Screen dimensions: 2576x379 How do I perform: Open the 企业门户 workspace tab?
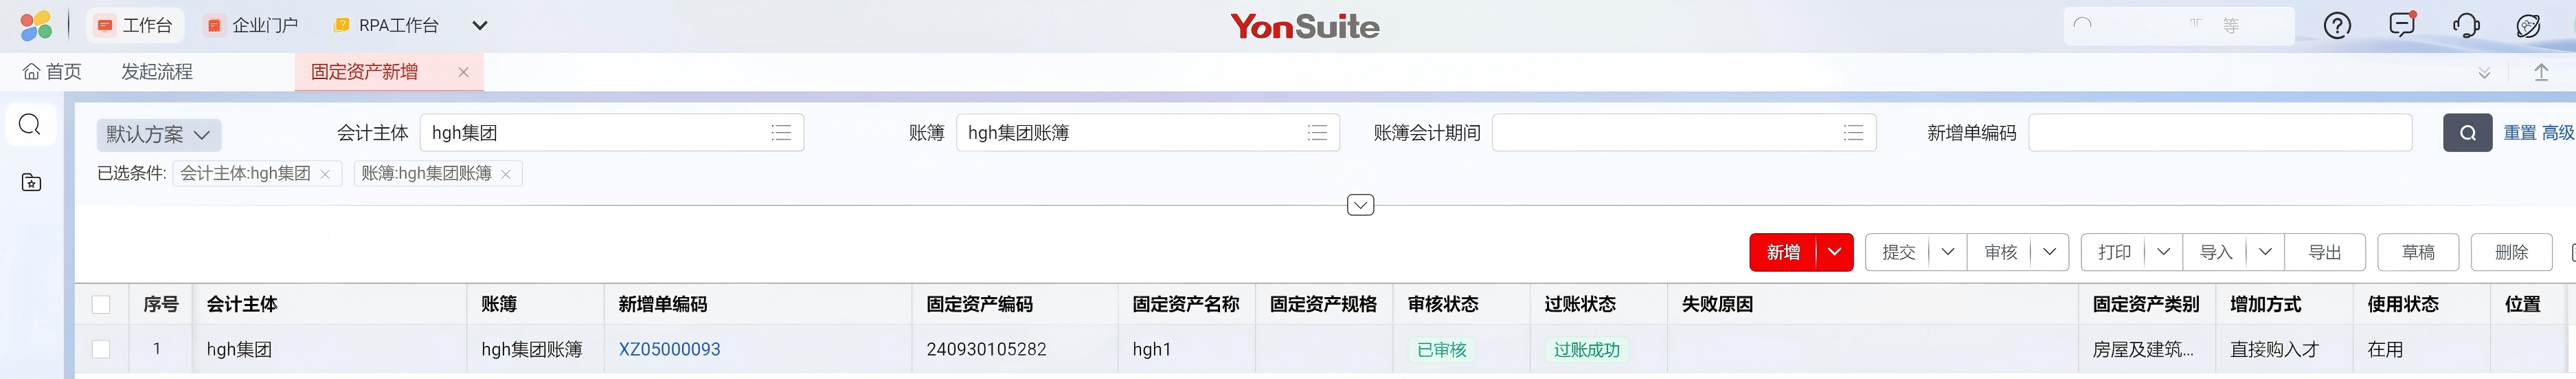[x=252, y=25]
